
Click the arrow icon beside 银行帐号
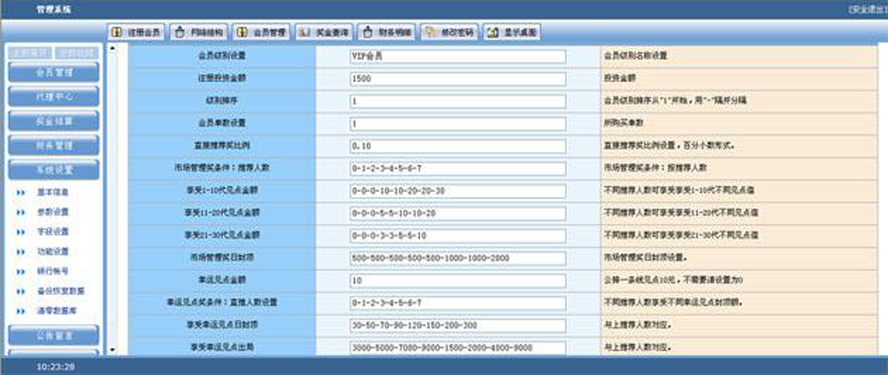21,272
